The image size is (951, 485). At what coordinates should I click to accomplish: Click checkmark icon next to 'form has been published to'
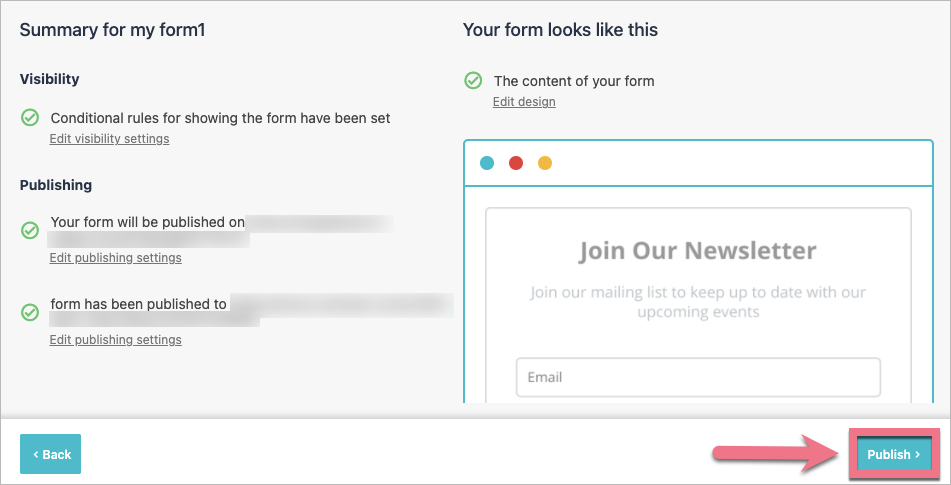tap(30, 313)
